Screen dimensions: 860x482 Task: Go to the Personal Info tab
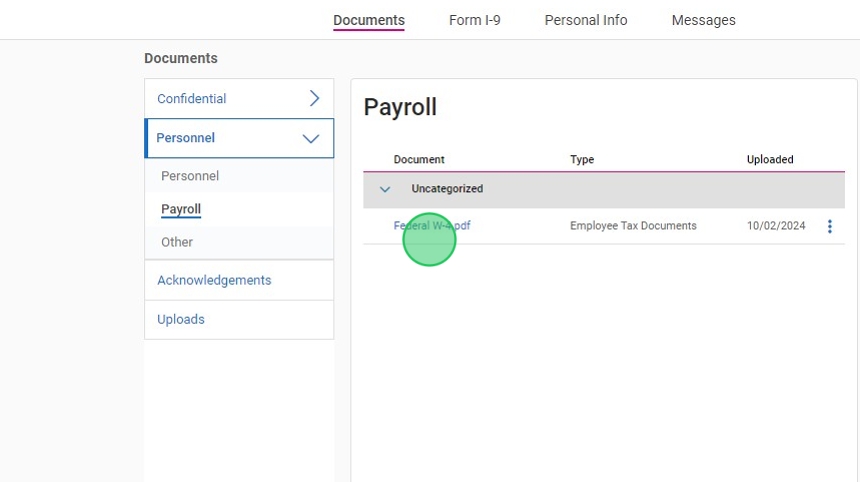tap(586, 20)
